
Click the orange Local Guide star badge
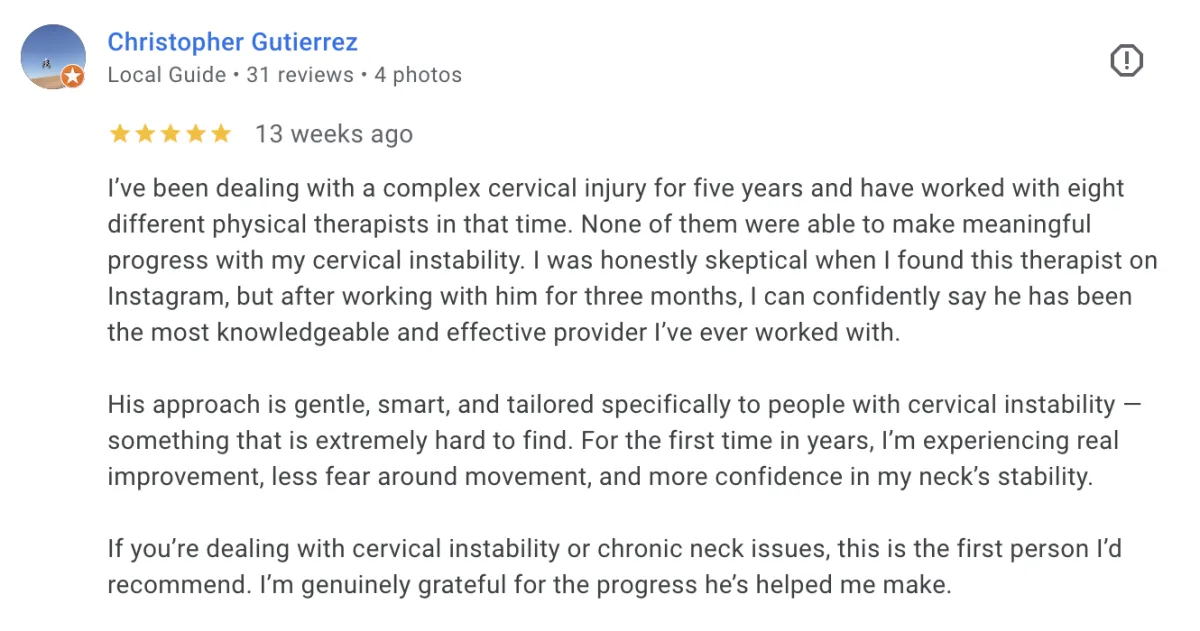click(x=72, y=76)
